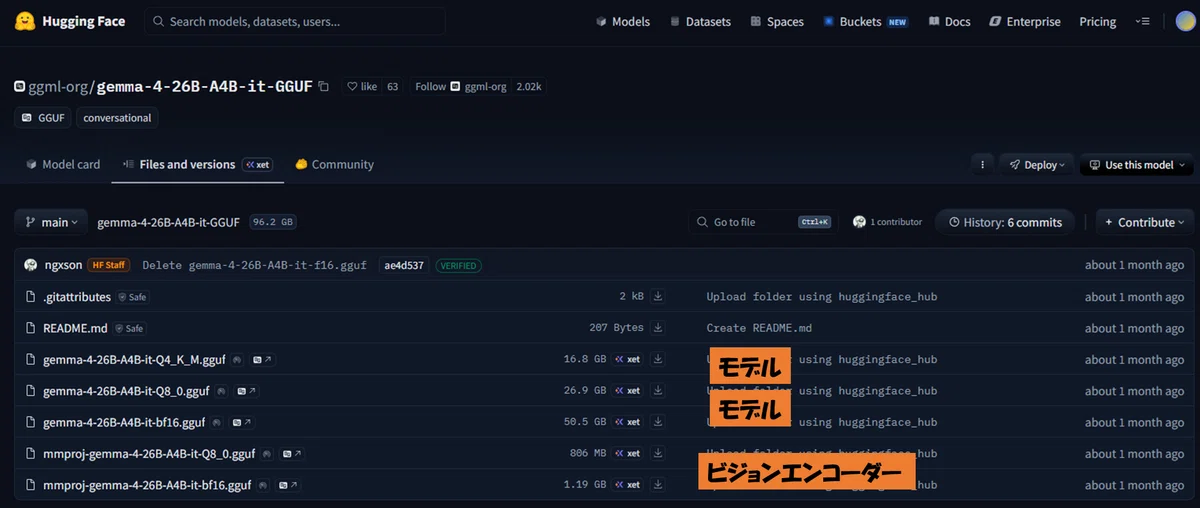Click the pickle scan icon on Q4_K_M row
Screen dimensions: 1200x508
237,359
